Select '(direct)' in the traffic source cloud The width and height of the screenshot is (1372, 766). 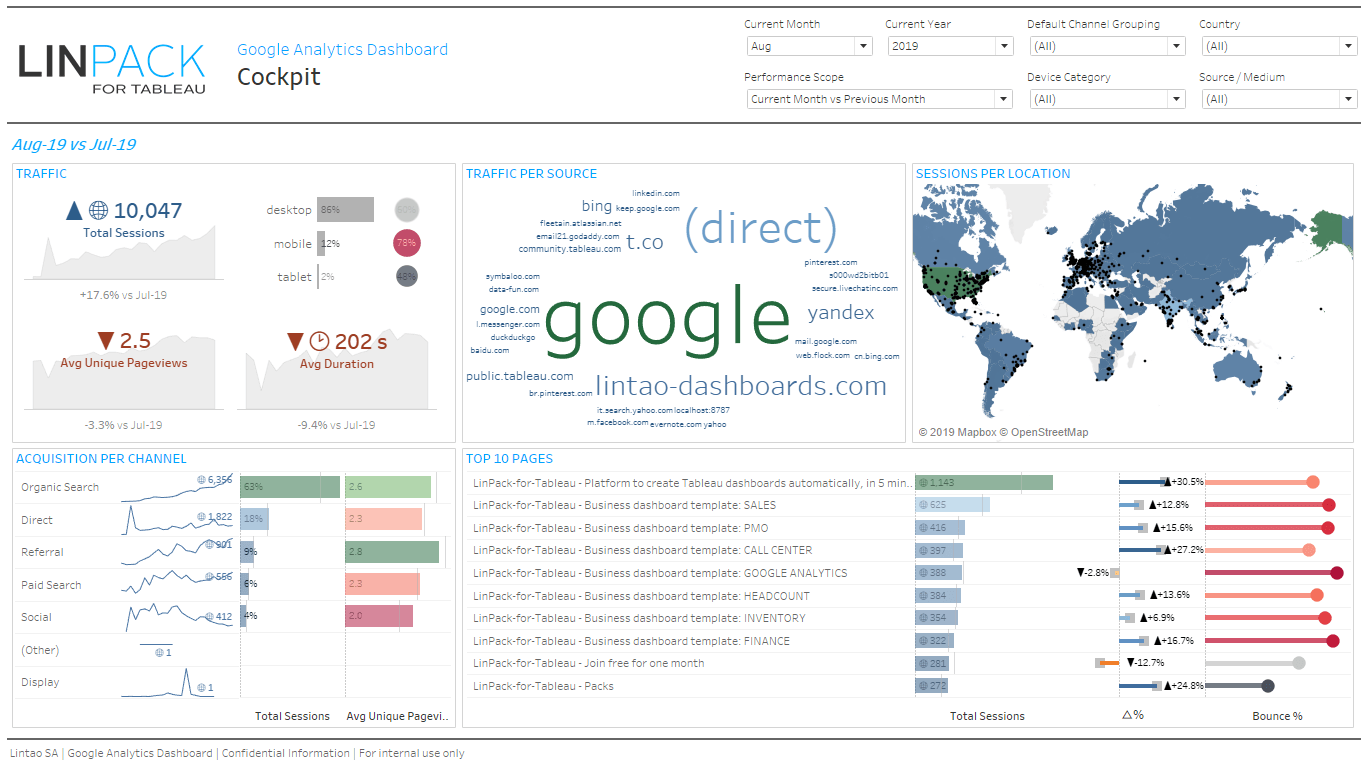[x=760, y=228]
